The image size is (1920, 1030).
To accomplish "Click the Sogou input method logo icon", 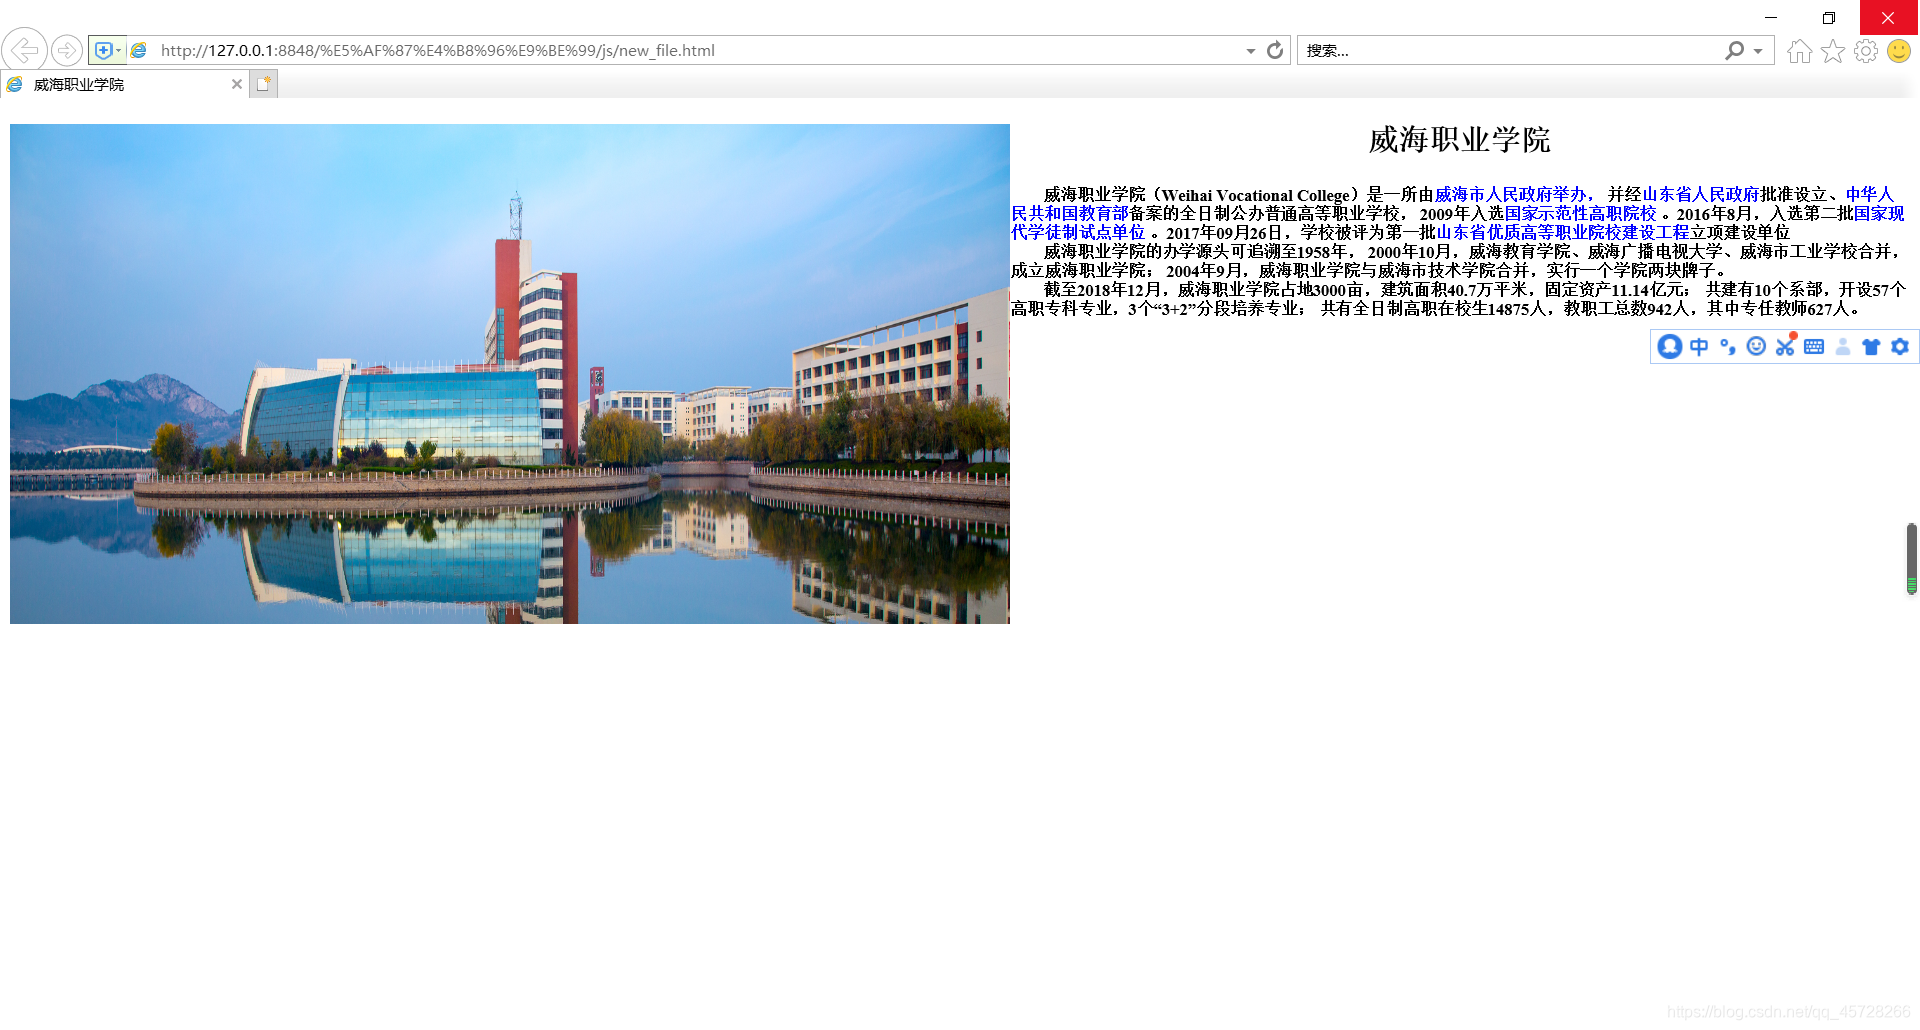I will coord(1669,346).
